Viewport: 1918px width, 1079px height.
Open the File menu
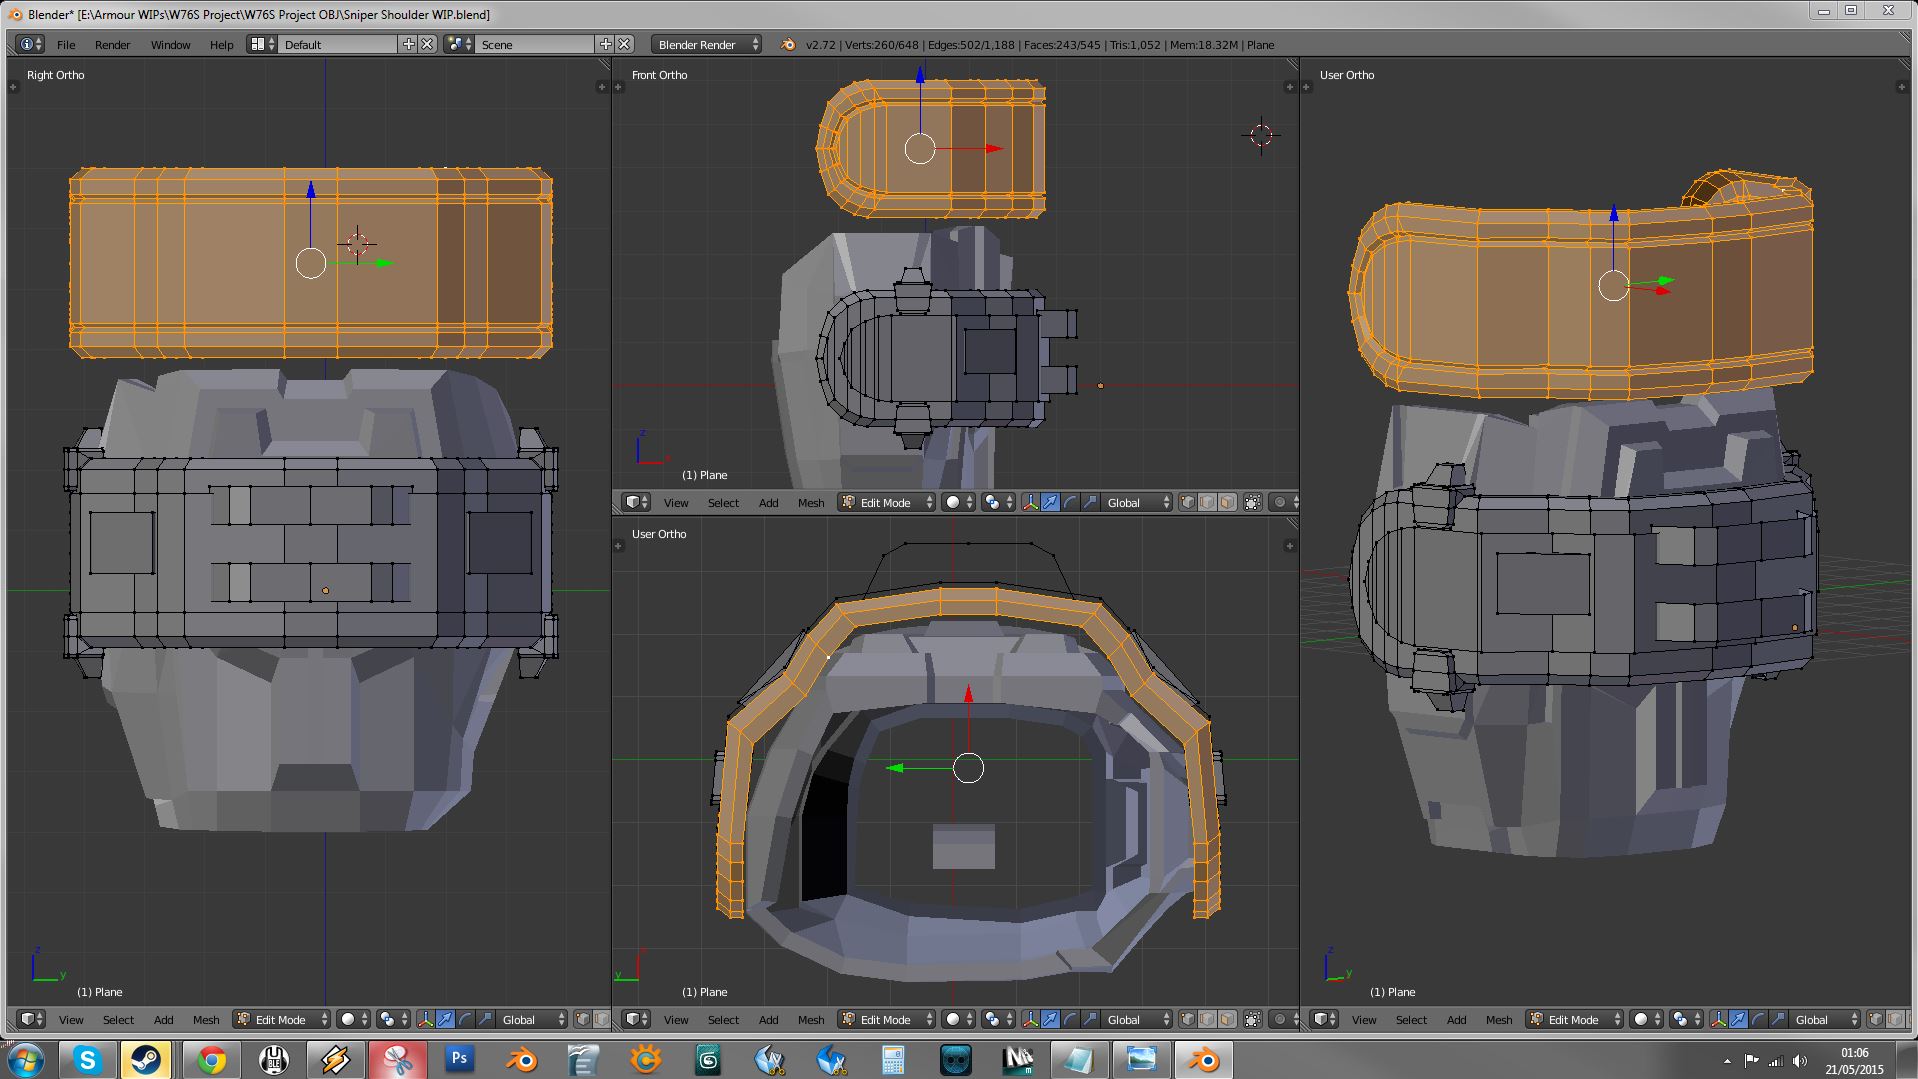(66, 44)
